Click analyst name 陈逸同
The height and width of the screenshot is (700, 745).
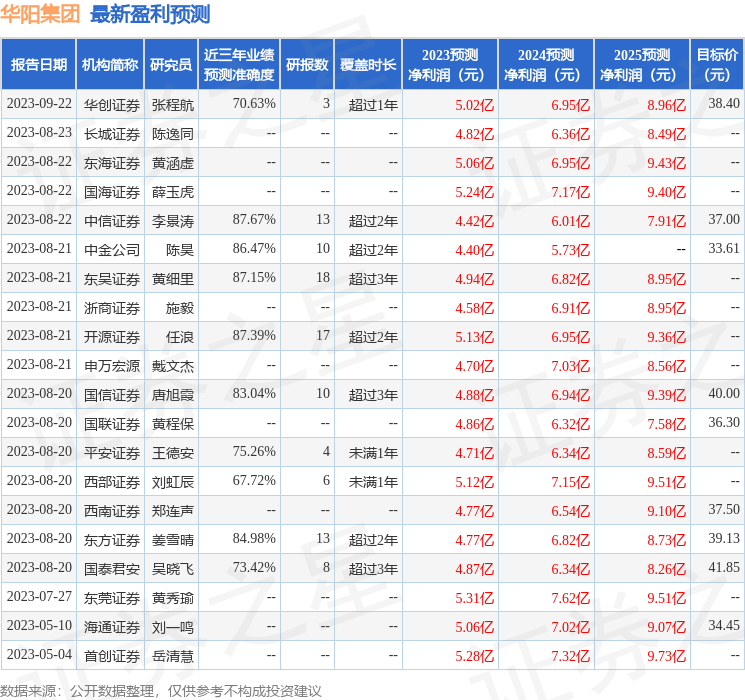pos(173,134)
